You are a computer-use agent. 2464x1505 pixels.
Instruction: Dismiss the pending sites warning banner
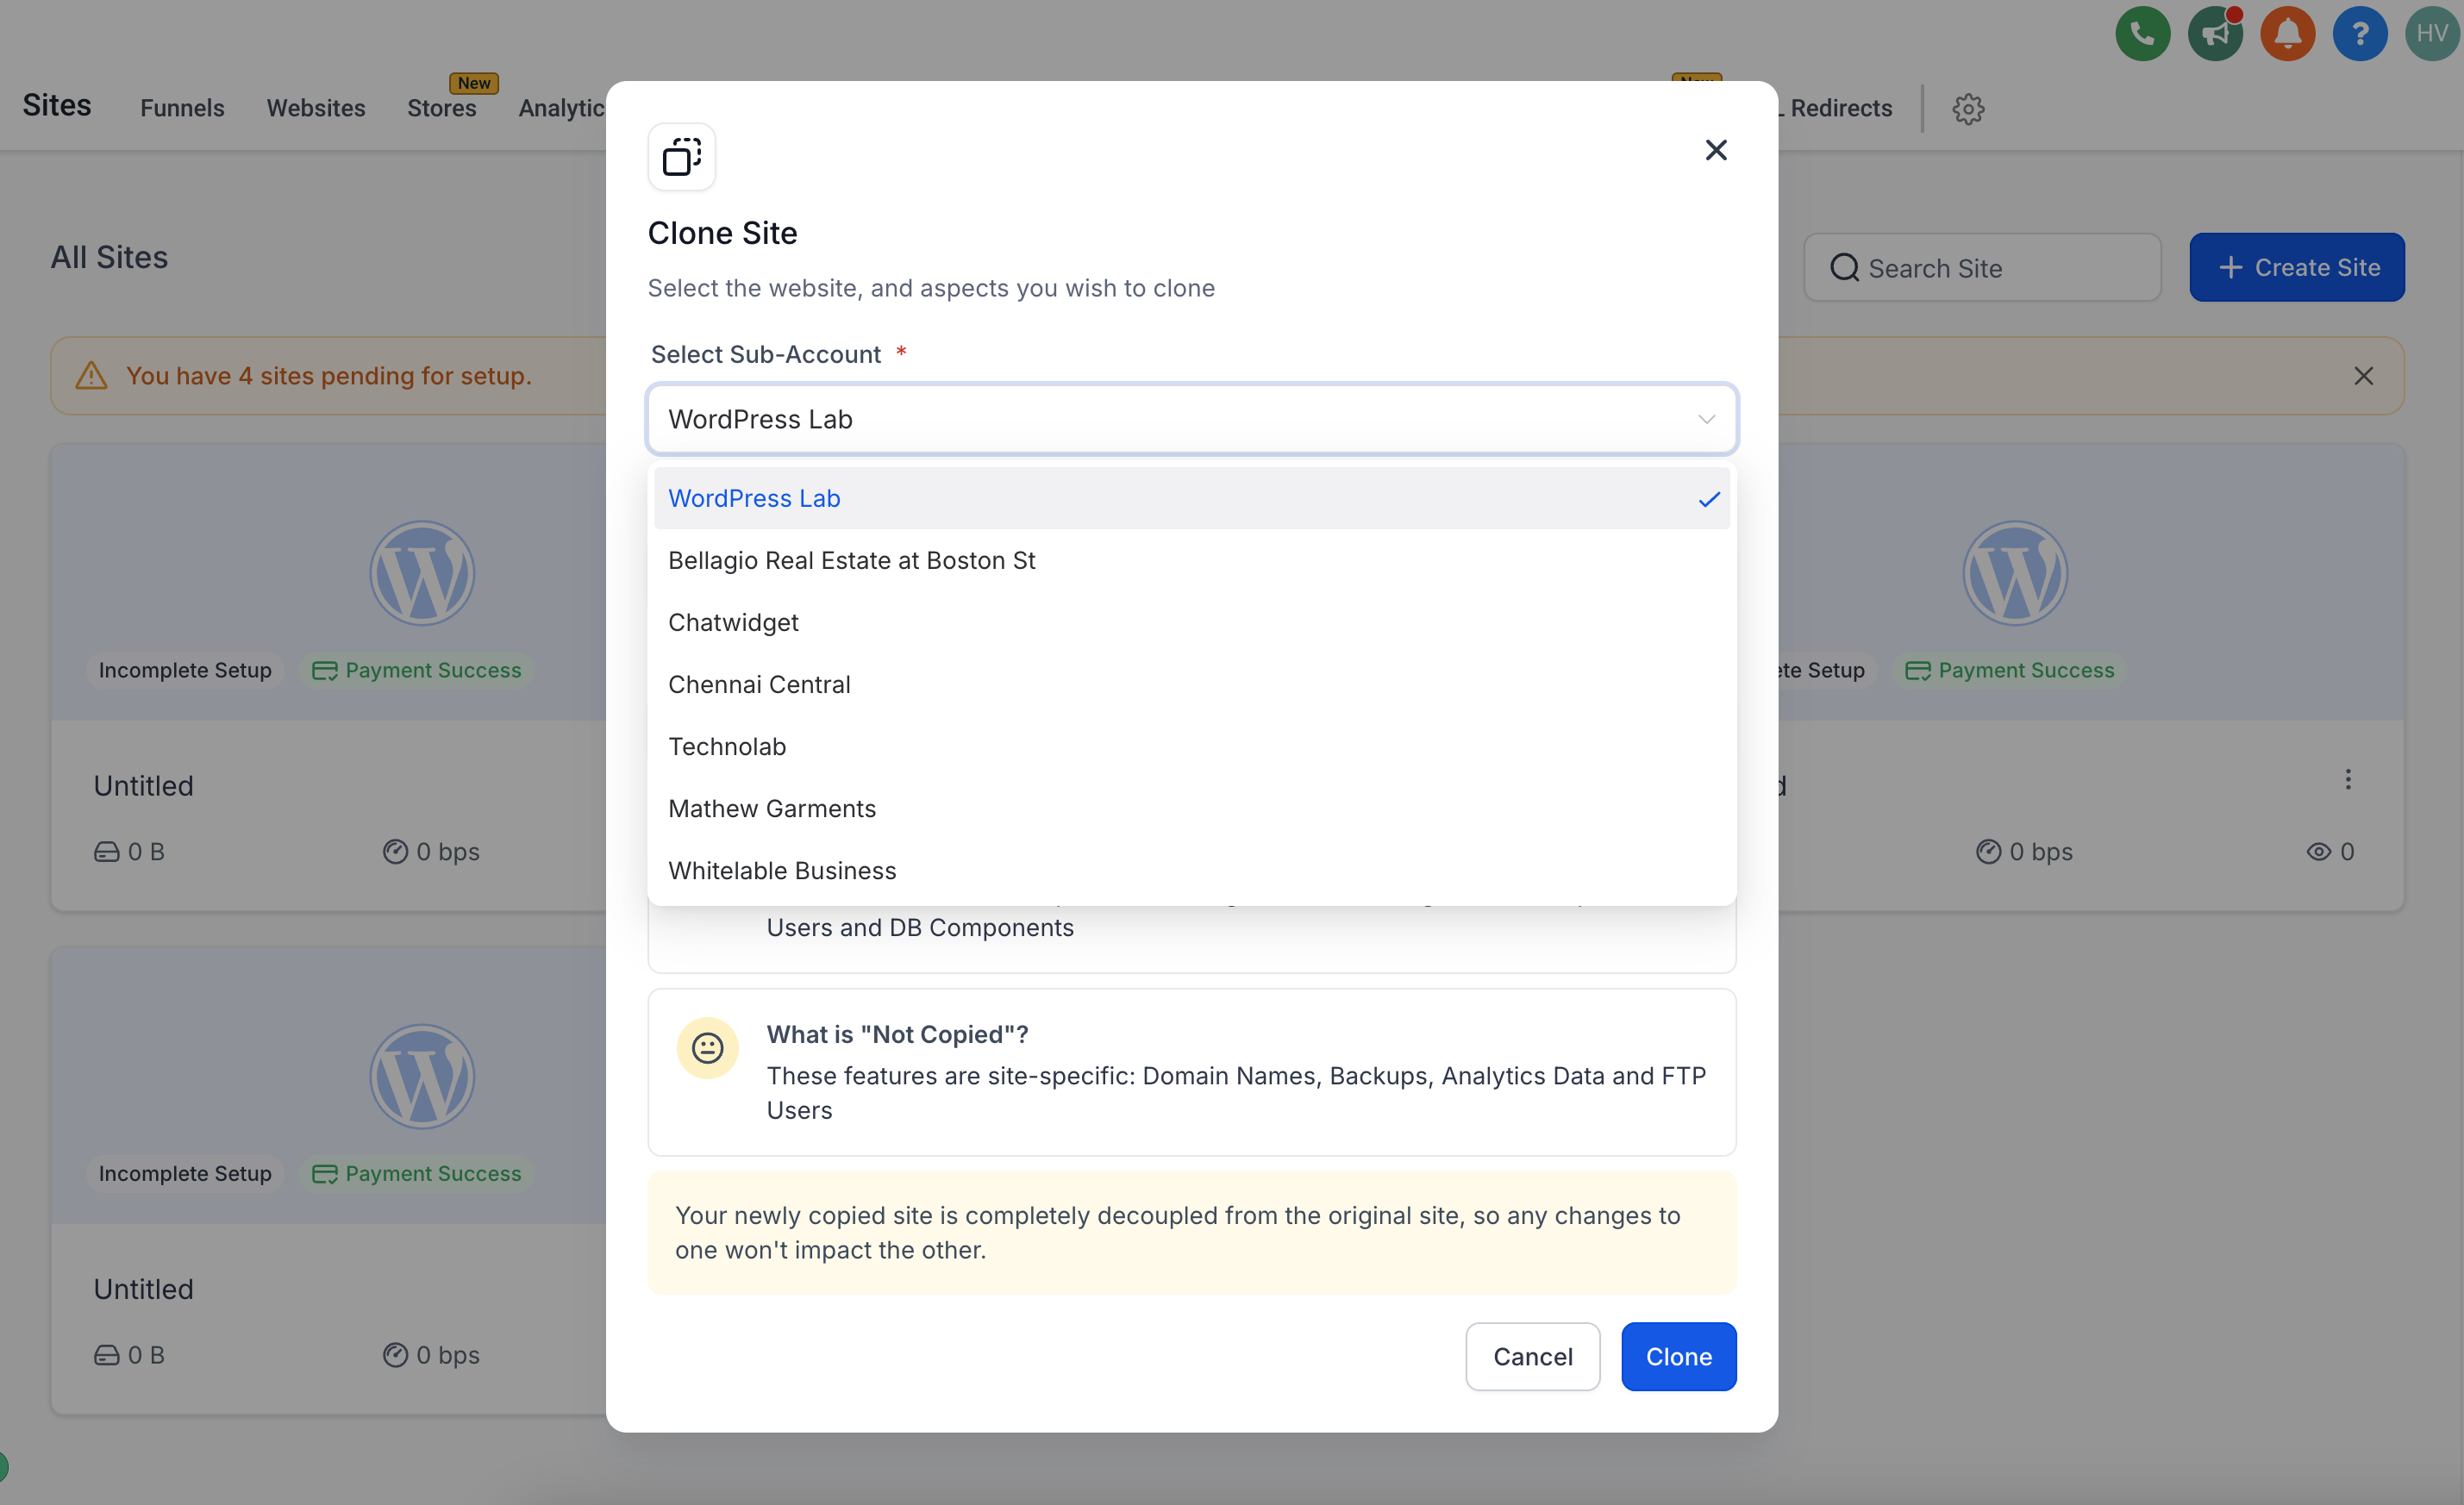tap(2363, 376)
